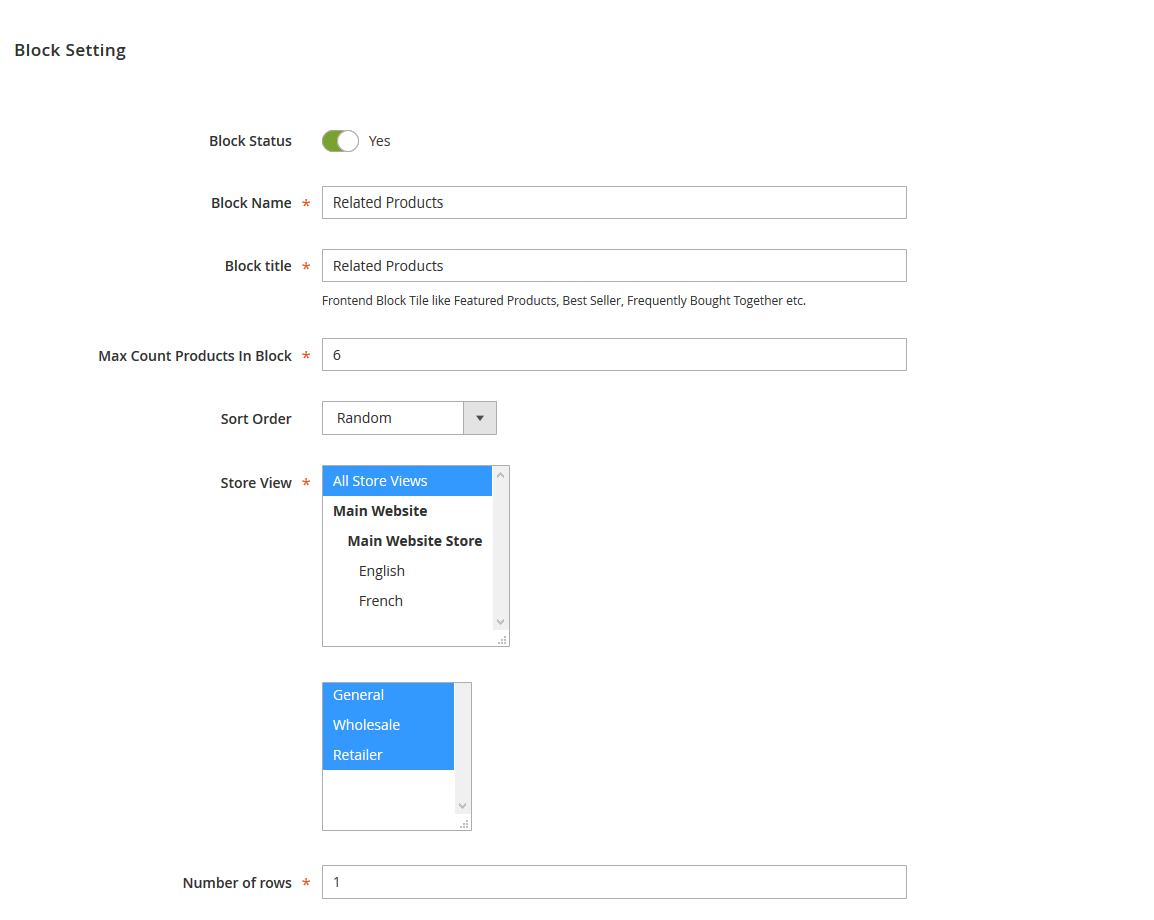The image size is (1154, 920).
Task: Click the Number of rows field
Action: click(x=614, y=882)
